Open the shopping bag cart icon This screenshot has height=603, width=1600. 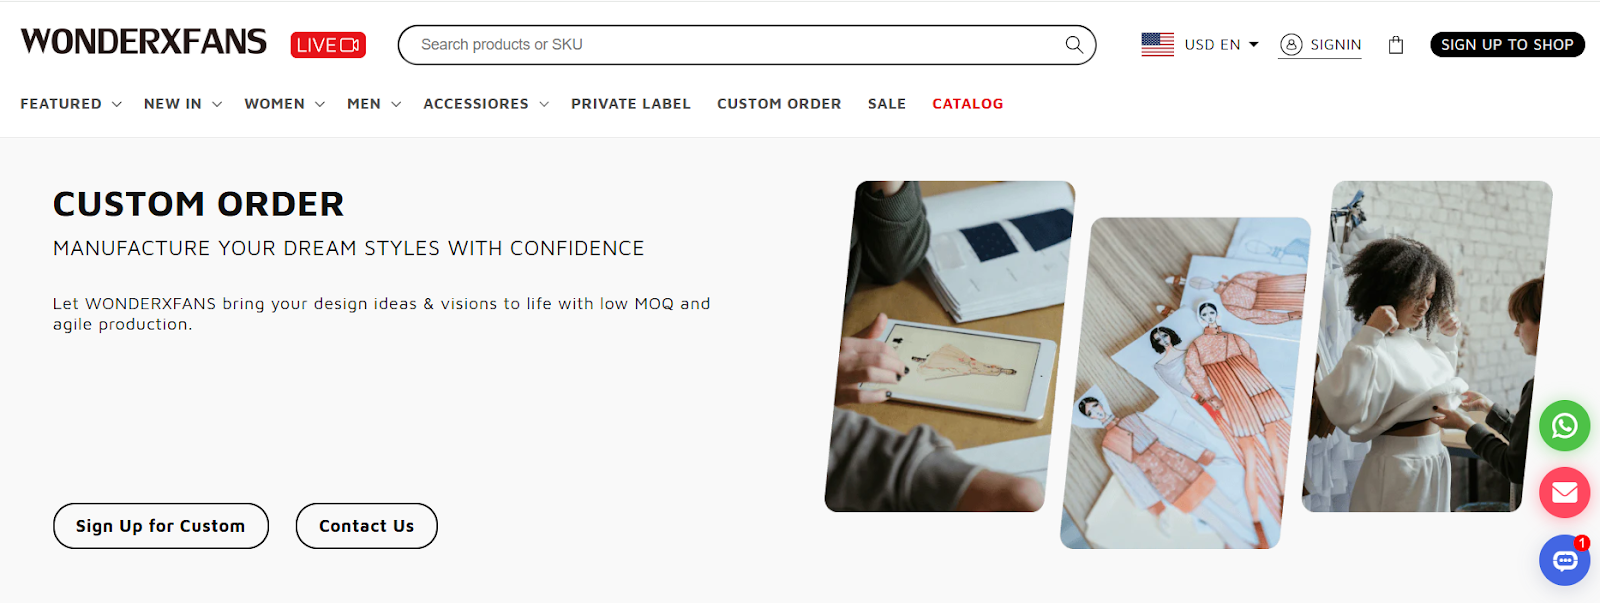point(1396,44)
